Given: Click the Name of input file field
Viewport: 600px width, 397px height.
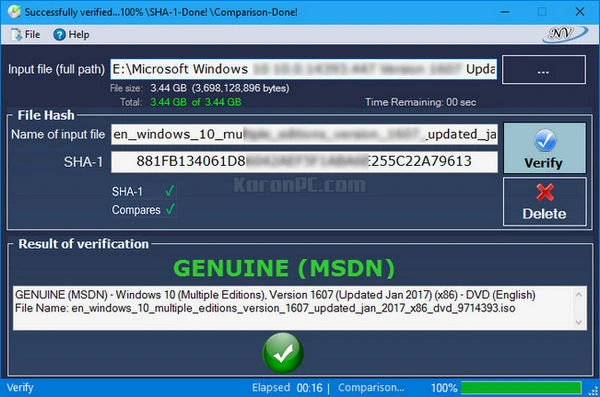Looking at the screenshot, I should coord(304,134).
